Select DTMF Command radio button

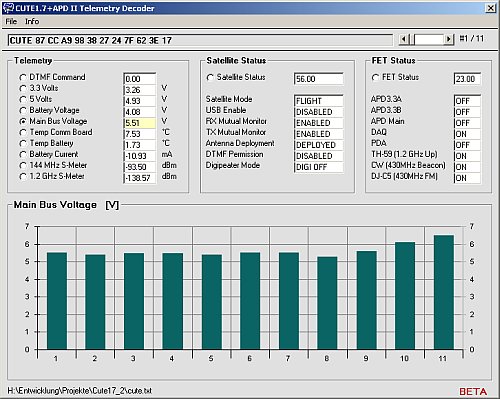(x=23, y=77)
